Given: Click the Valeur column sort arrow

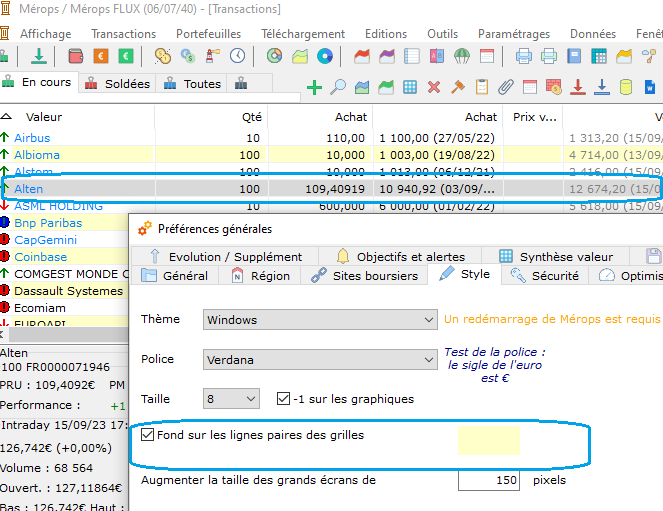Looking at the screenshot, I should [6, 116].
